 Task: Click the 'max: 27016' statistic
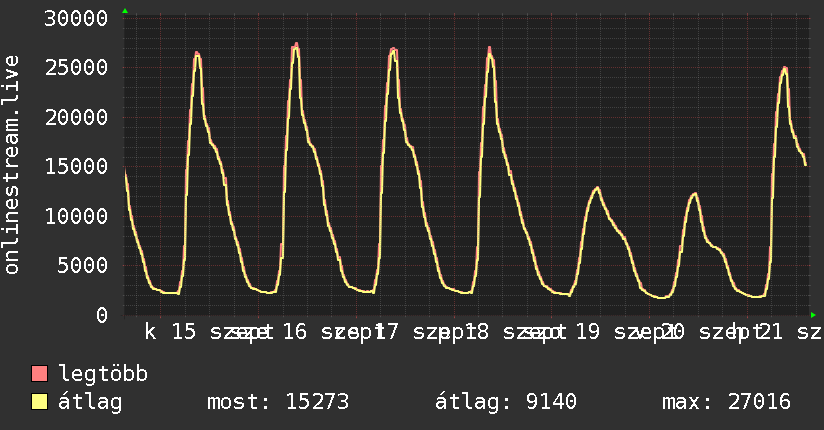pos(726,402)
